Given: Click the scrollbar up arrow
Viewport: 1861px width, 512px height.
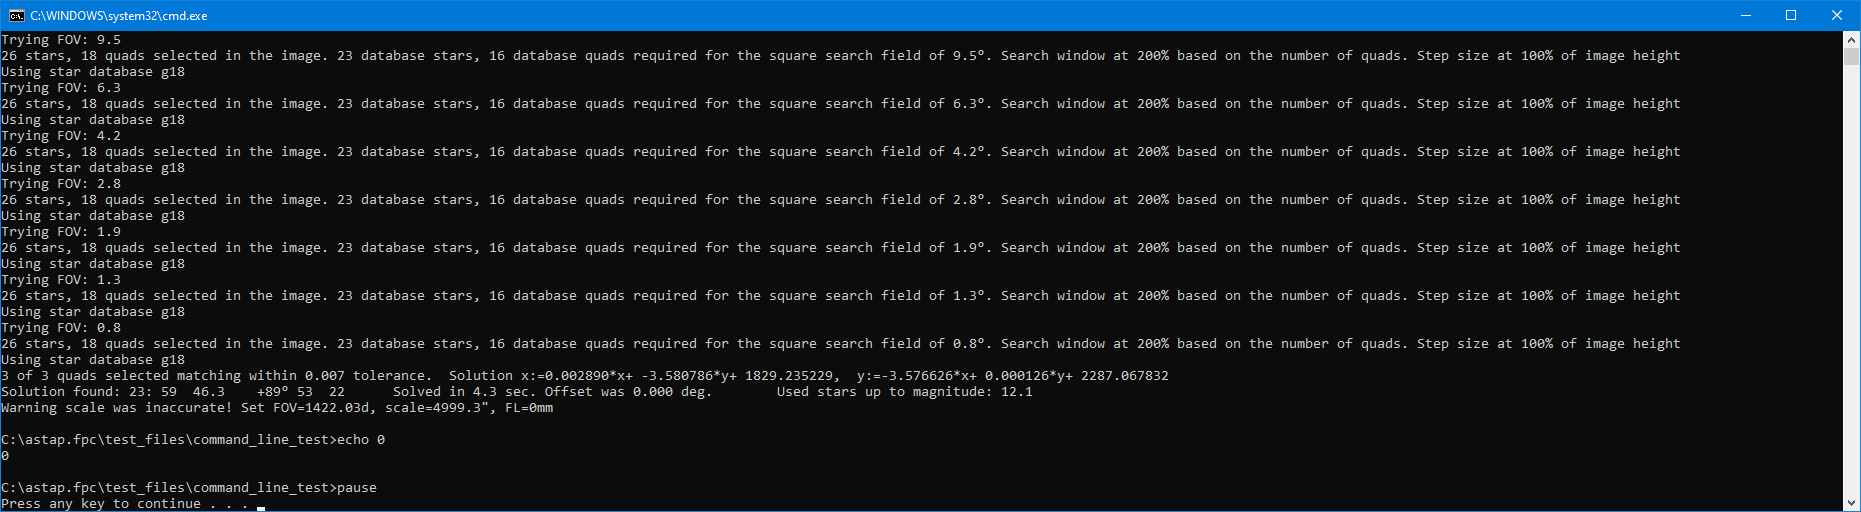Looking at the screenshot, I should (x=1851, y=39).
